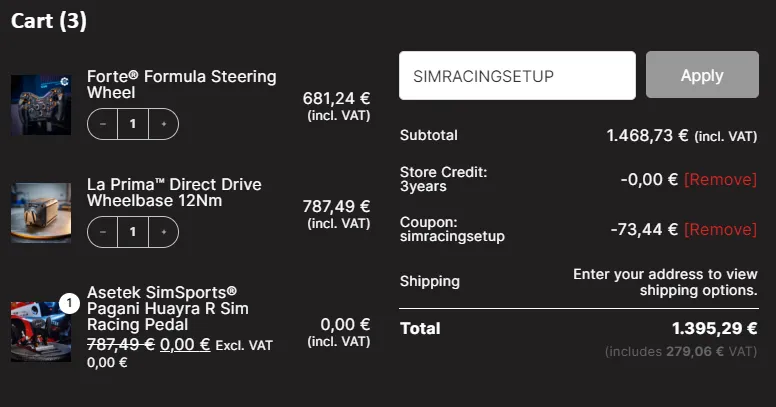Decrease Forte Formula Steering Wheel quantity

point(103,124)
